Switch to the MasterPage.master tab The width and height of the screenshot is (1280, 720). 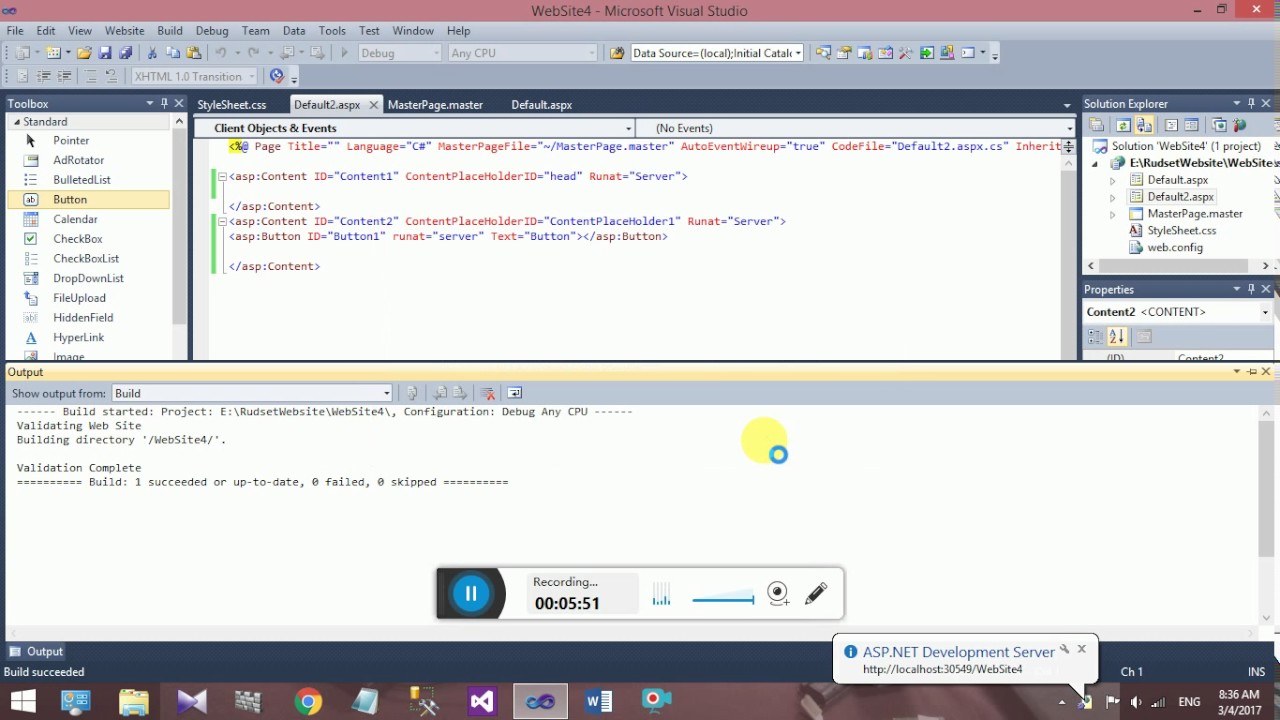[435, 104]
